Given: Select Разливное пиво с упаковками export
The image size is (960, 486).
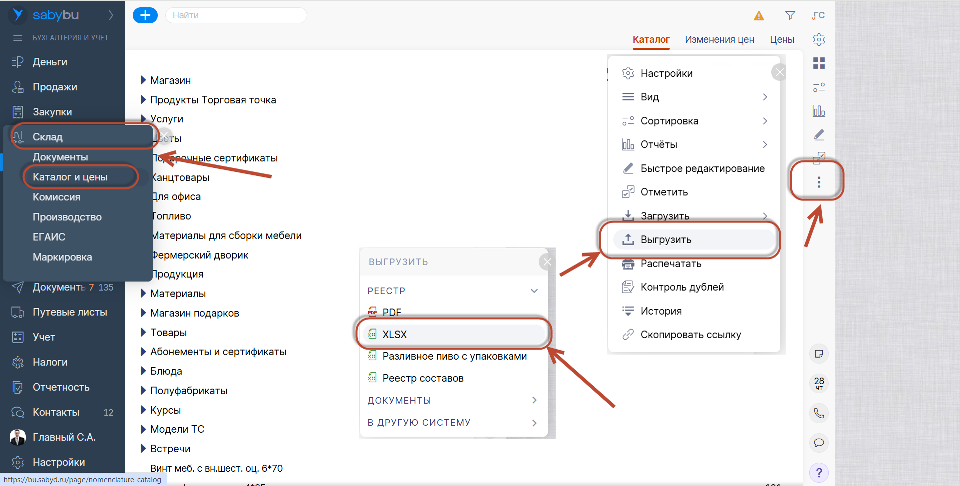Looking at the screenshot, I should pyautogui.click(x=452, y=356).
